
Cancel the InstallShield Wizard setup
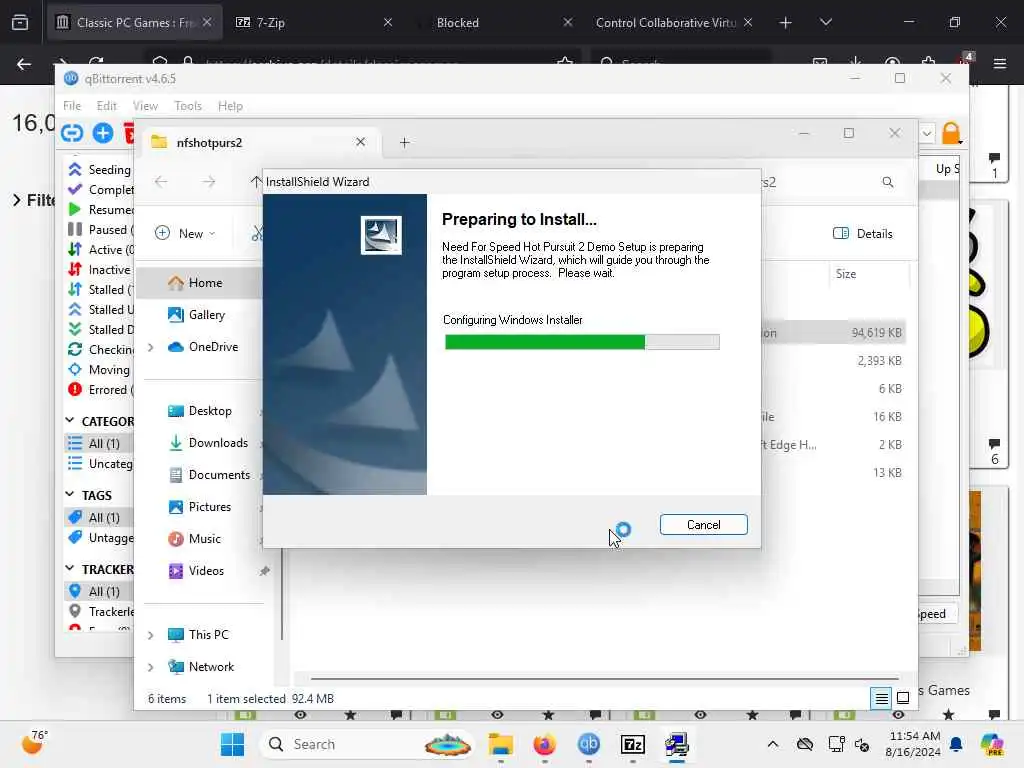[x=703, y=524]
